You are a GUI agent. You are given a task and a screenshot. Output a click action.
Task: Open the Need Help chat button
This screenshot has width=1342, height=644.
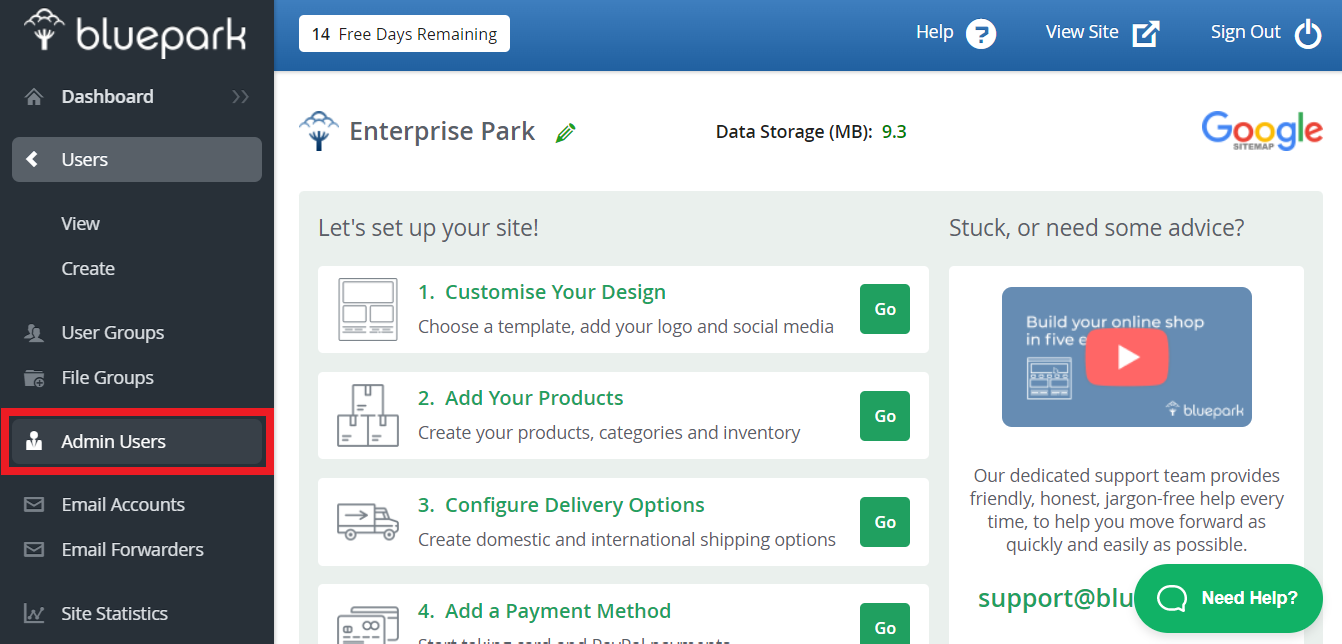click(x=1228, y=598)
